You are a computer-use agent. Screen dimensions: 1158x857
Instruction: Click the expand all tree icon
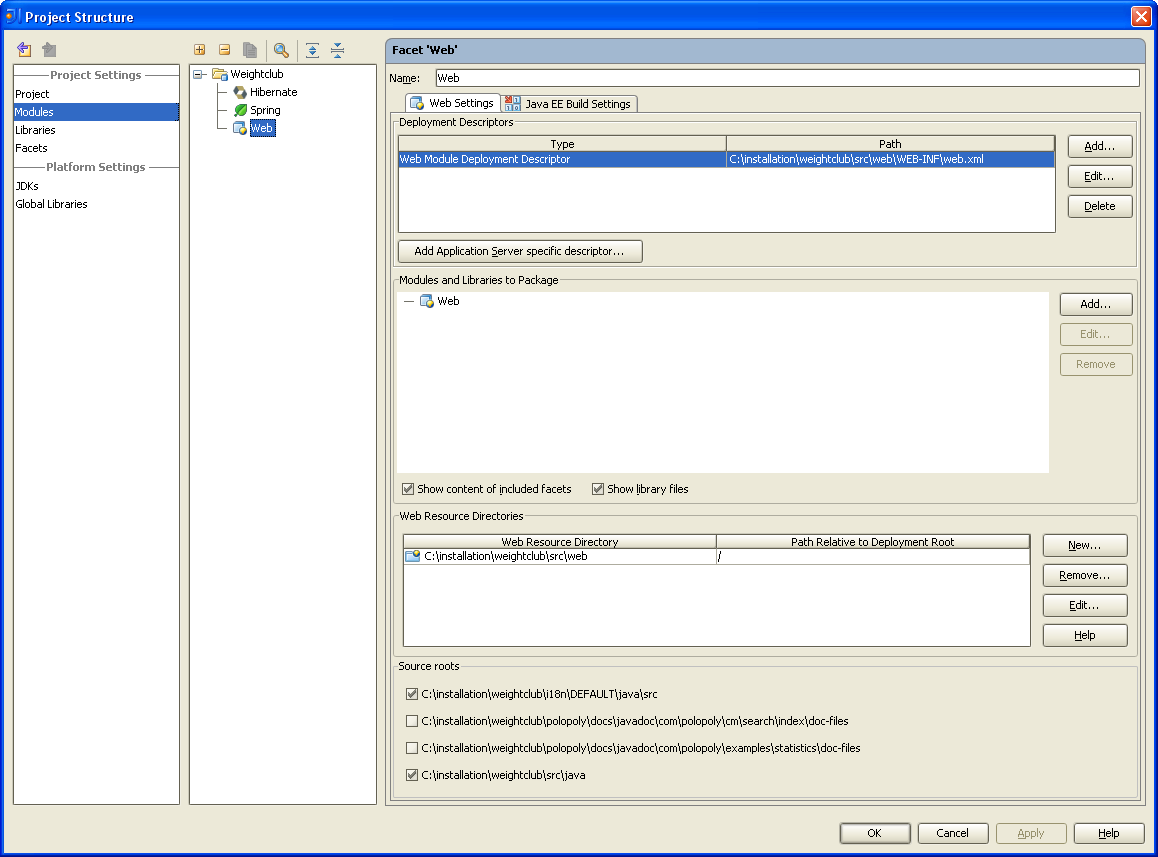click(312, 49)
